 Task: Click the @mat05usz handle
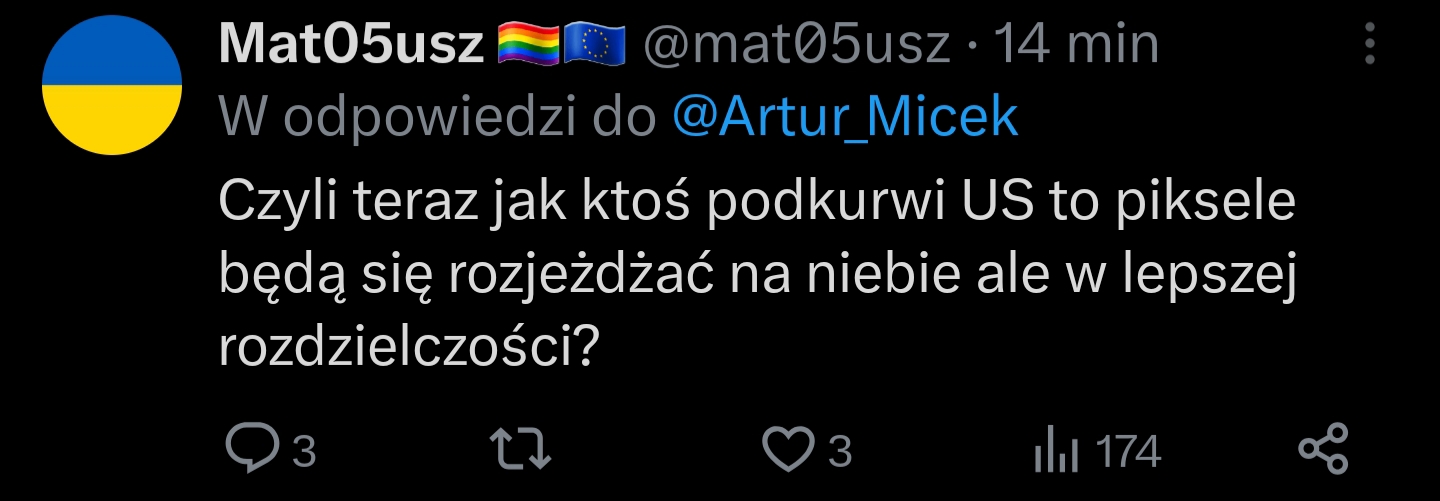(x=796, y=45)
